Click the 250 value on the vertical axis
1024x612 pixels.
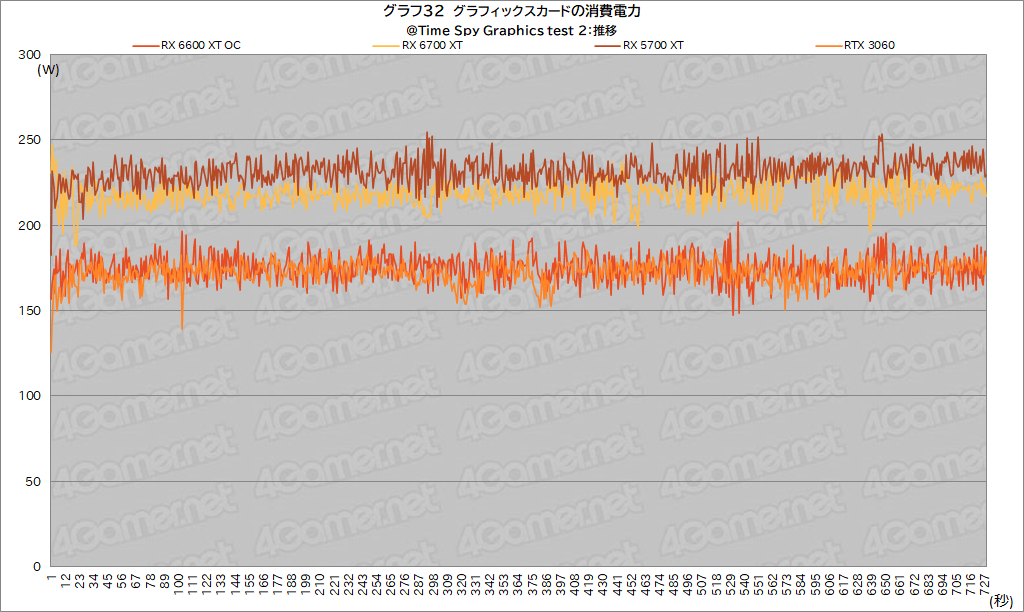[x=29, y=140]
